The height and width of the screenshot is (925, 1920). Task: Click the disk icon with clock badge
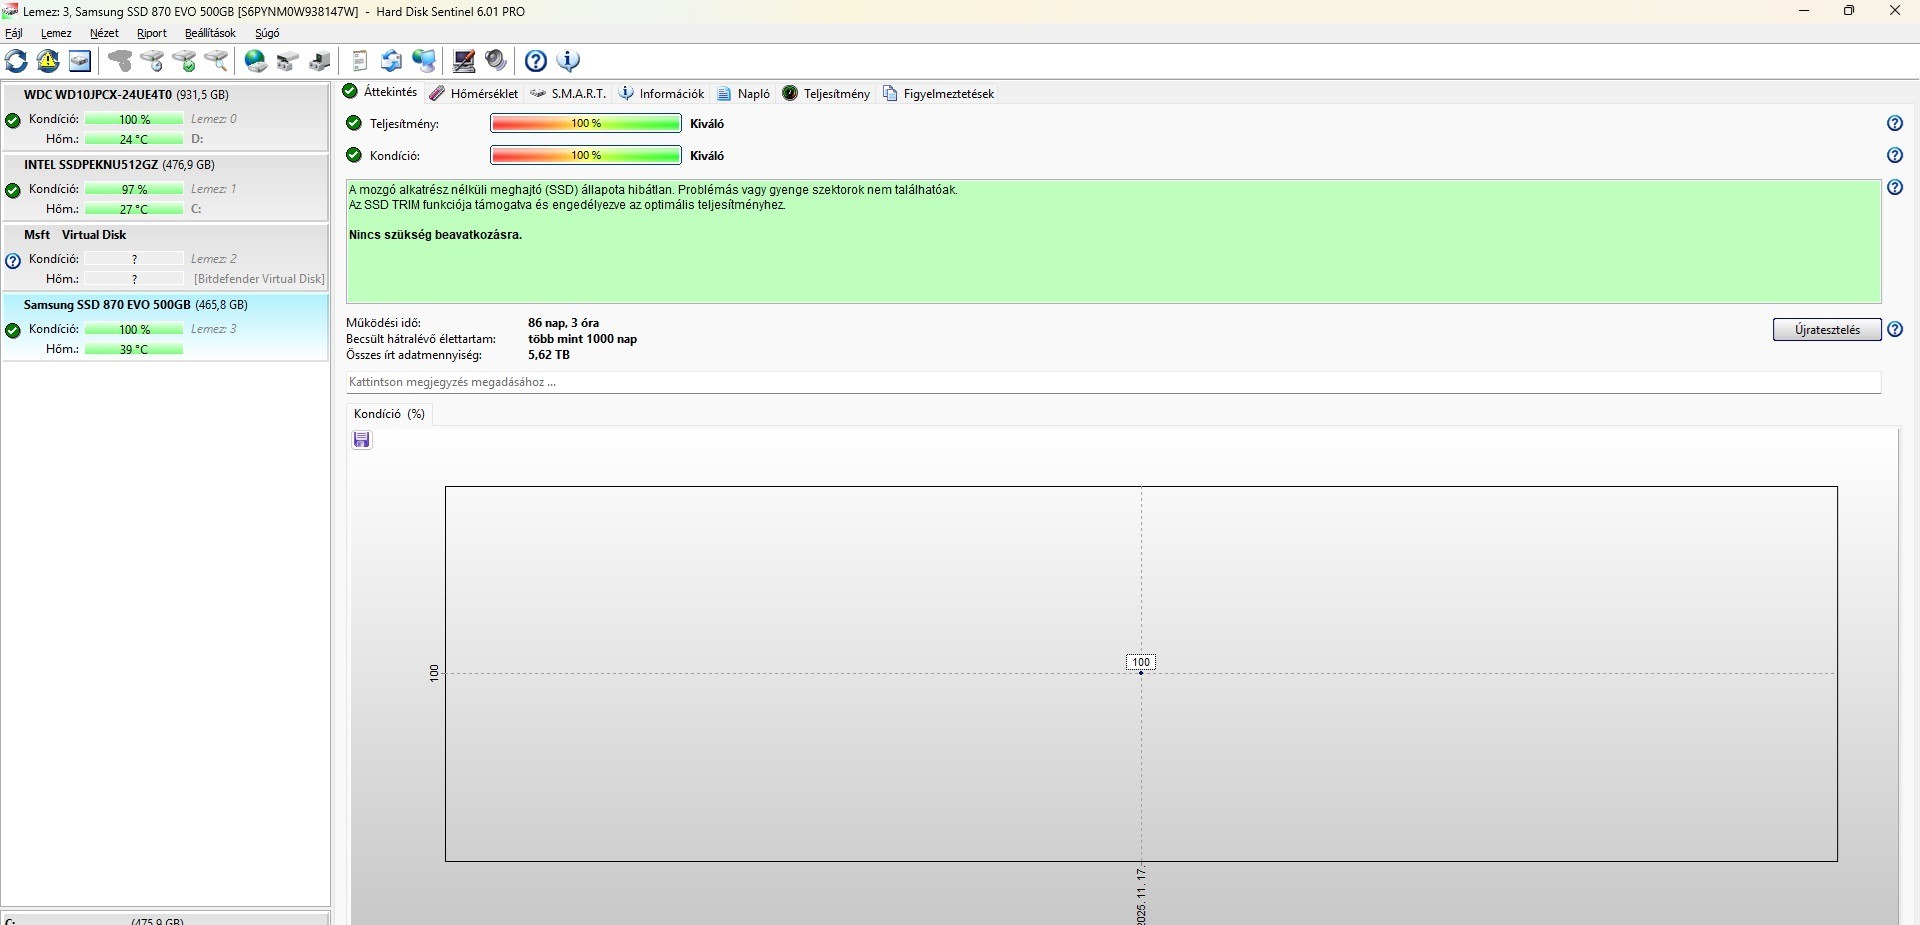[152, 61]
